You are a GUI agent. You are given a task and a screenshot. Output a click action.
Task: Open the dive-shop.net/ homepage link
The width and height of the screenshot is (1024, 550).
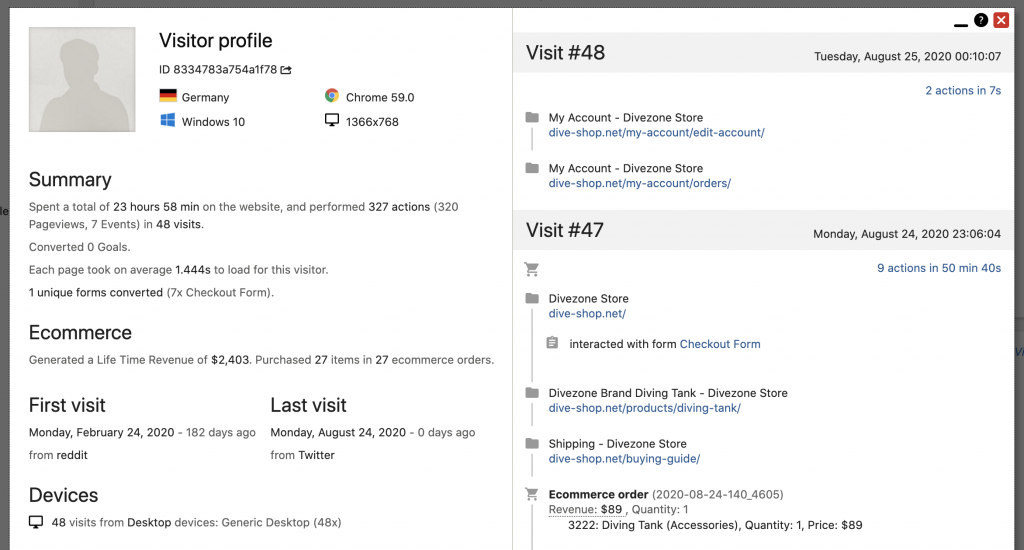[587, 314]
